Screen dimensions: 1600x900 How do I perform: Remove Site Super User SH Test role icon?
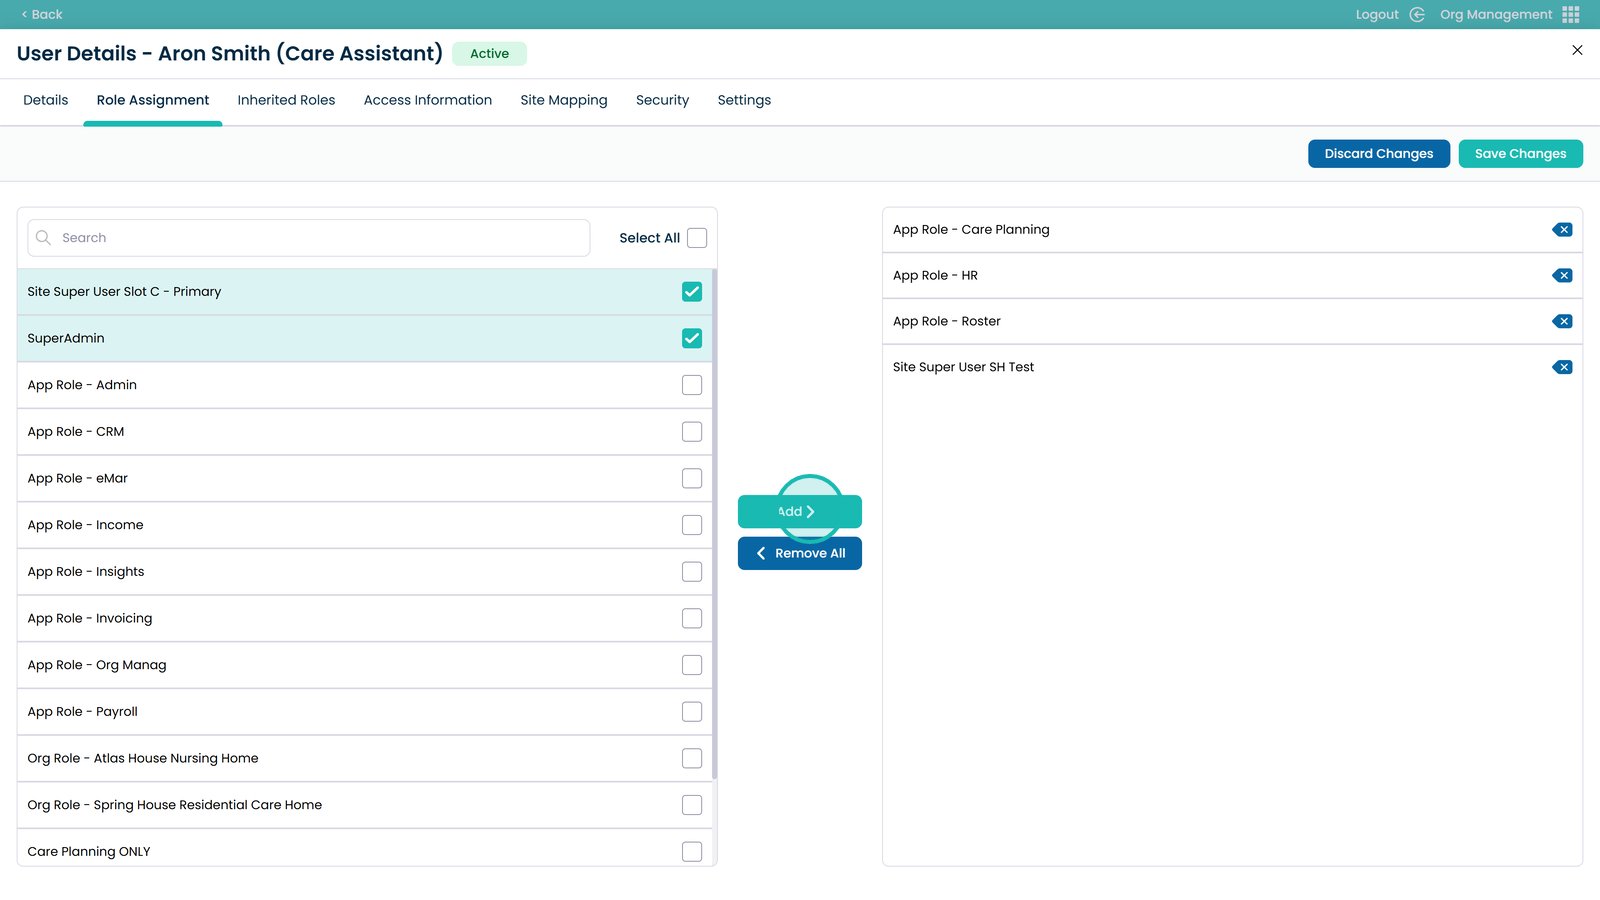click(1562, 368)
